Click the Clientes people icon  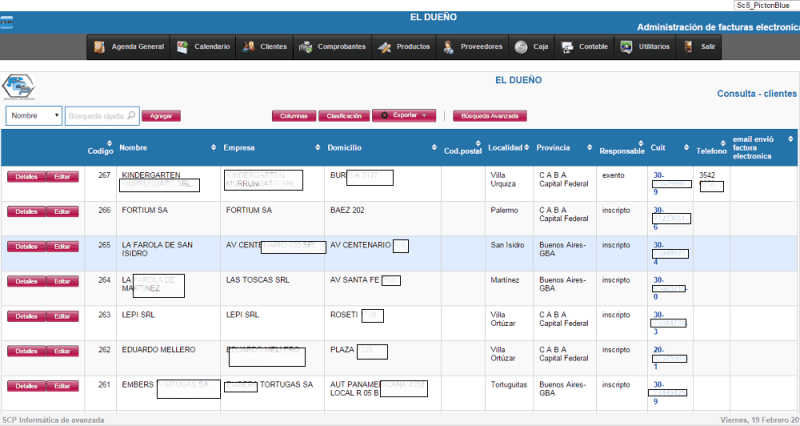point(248,46)
